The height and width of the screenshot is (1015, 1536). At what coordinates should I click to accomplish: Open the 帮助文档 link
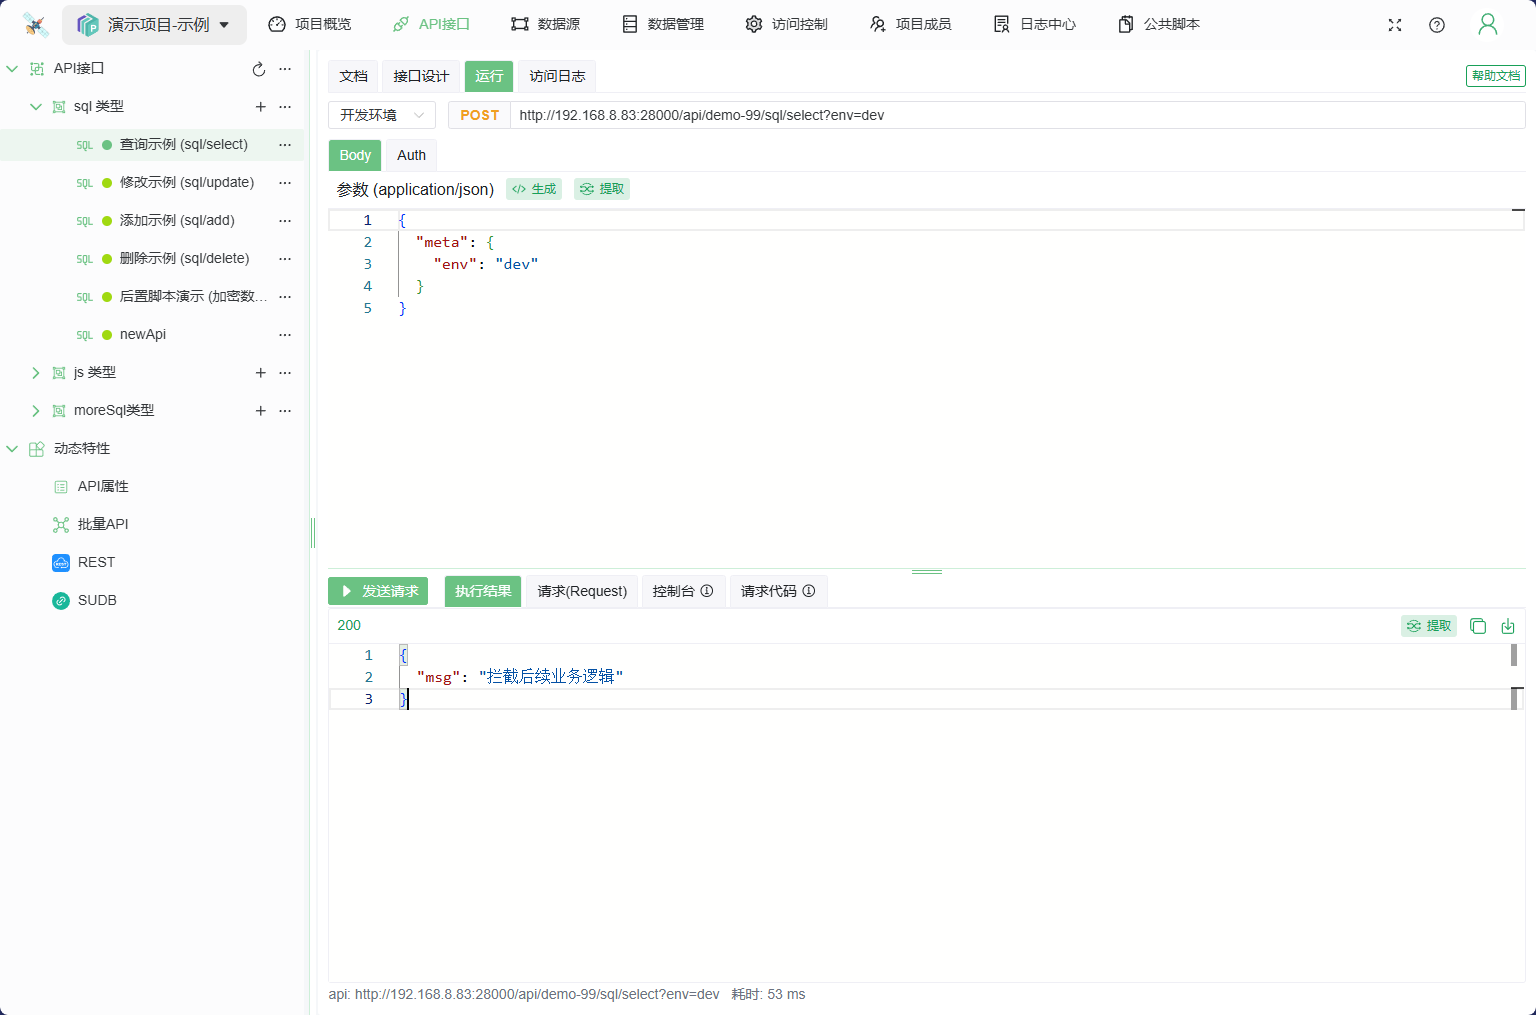pos(1495,76)
